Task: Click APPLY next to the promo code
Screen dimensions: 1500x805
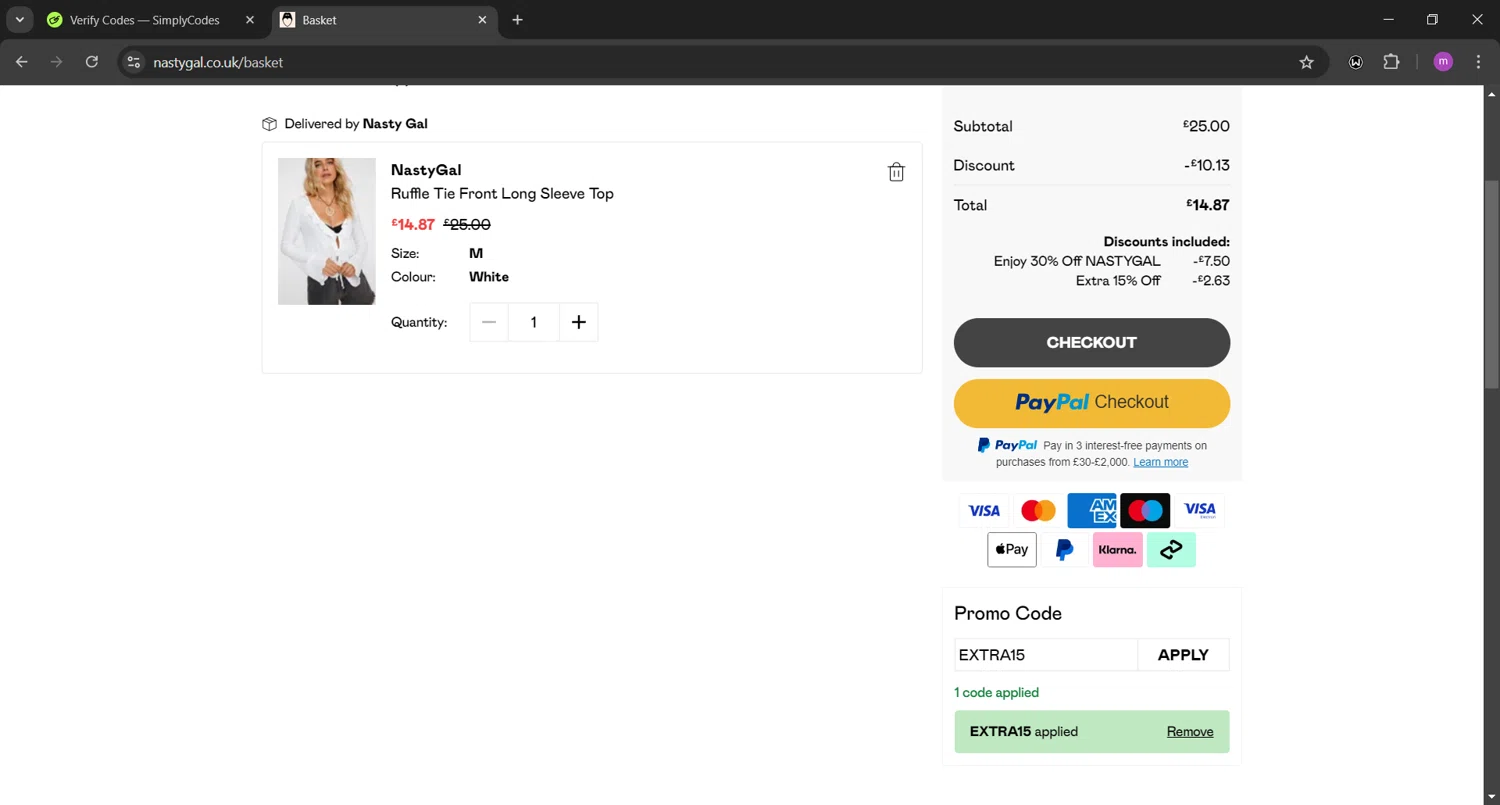Action: click(1183, 655)
